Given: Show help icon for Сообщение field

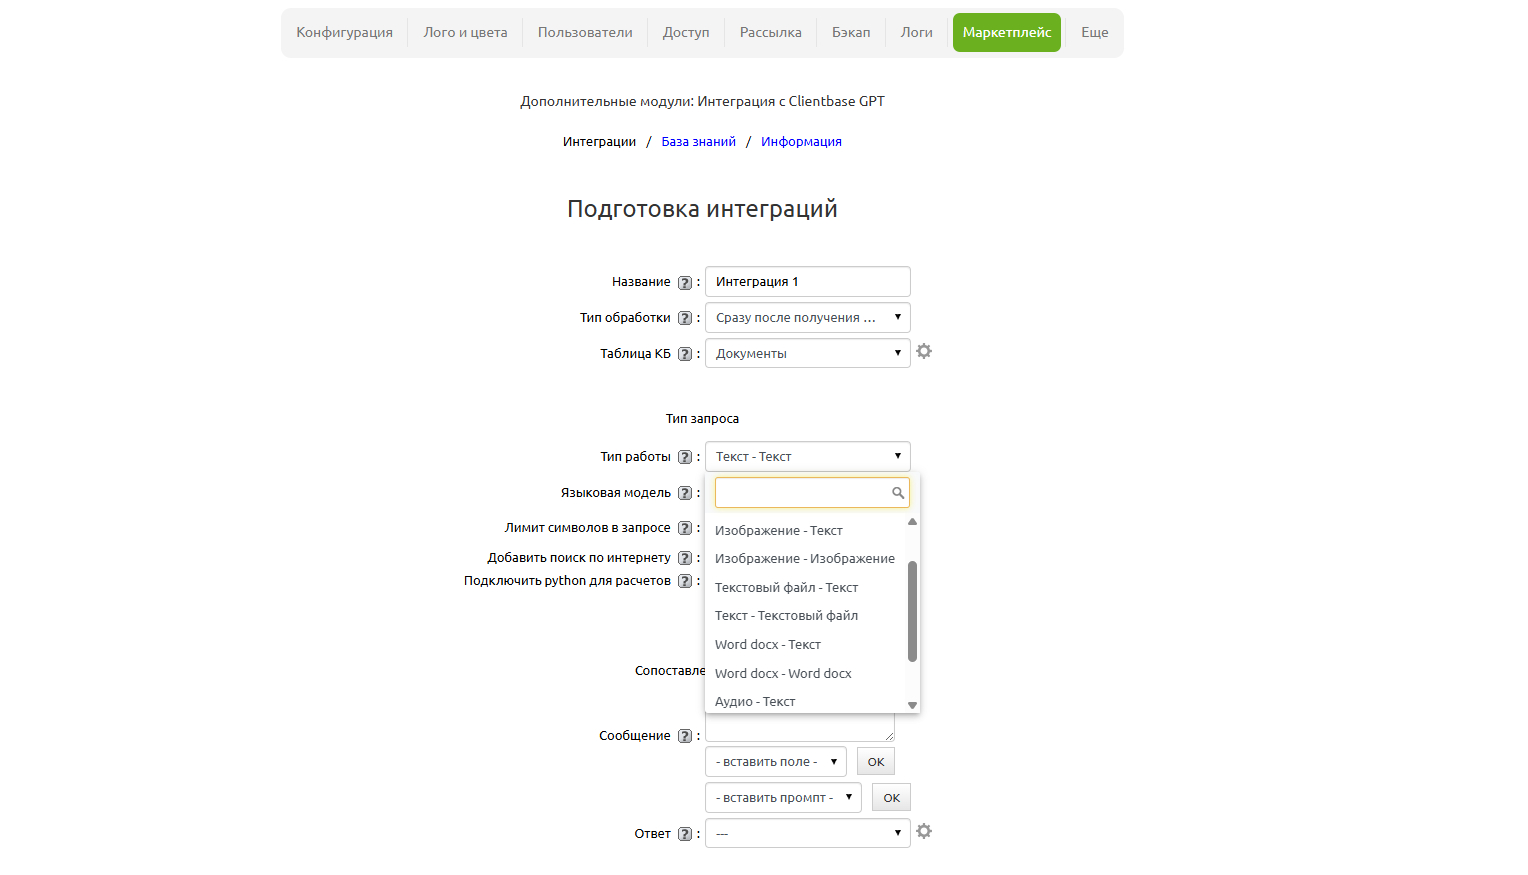Looking at the screenshot, I should (x=685, y=736).
